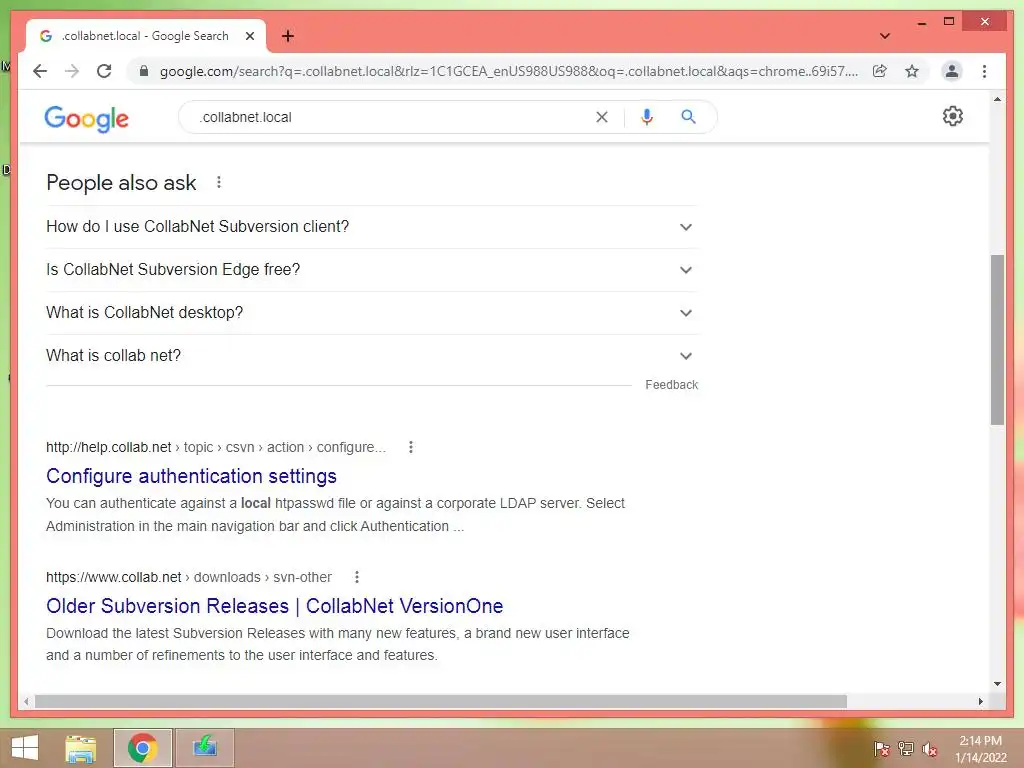Open File Explorer from taskbar
The image size is (1024, 768).
point(80,748)
